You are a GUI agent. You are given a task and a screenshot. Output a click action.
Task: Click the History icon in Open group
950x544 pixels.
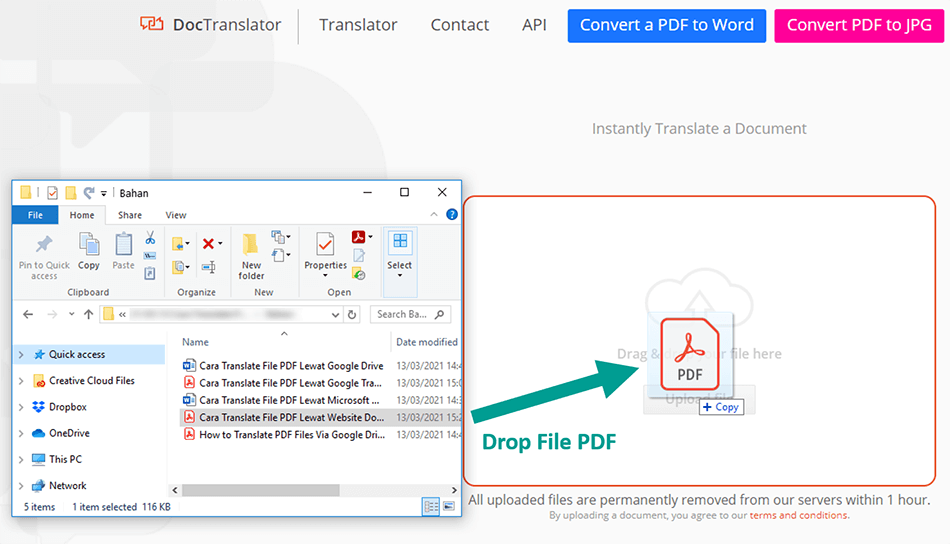[x=359, y=274]
